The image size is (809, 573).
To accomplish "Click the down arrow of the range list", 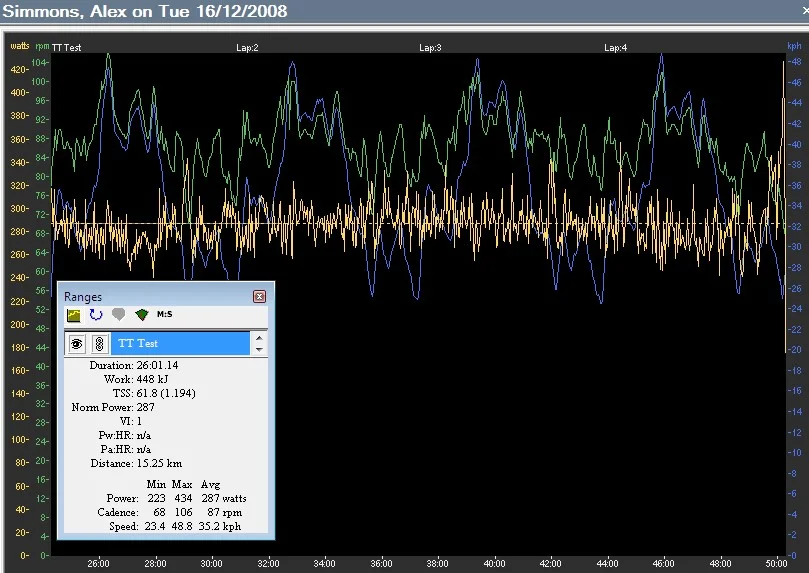I will point(259,349).
